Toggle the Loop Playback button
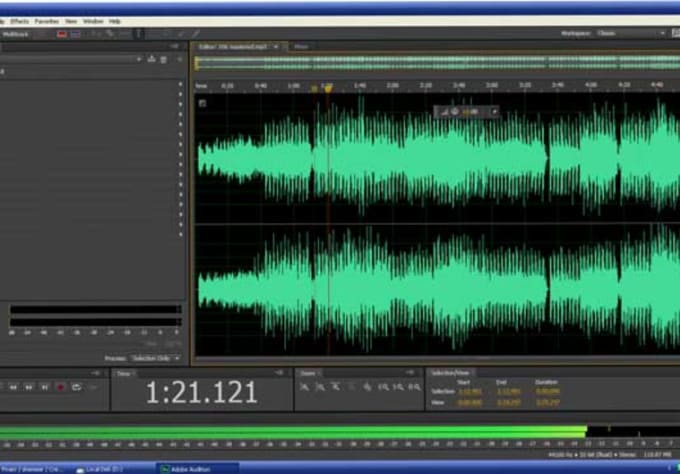 76,387
